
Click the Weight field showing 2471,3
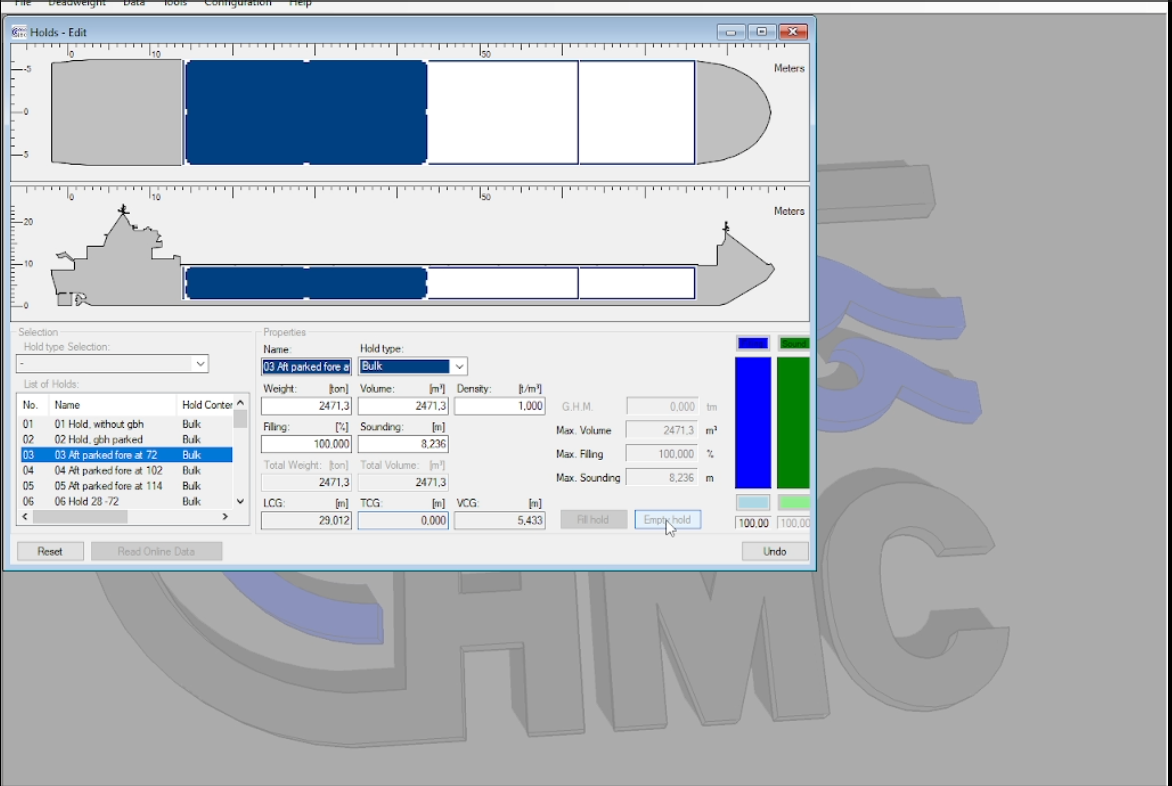[x=306, y=406]
